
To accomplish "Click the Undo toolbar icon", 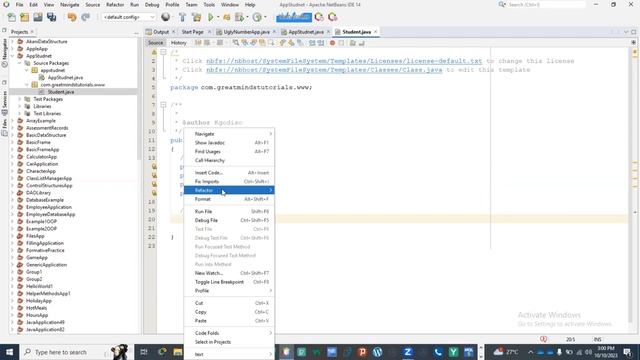I will 72,17.
